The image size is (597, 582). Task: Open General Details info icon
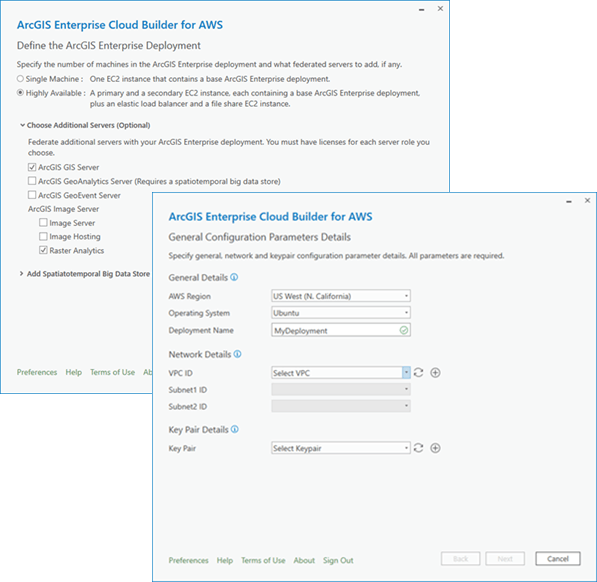(x=234, y=277)
